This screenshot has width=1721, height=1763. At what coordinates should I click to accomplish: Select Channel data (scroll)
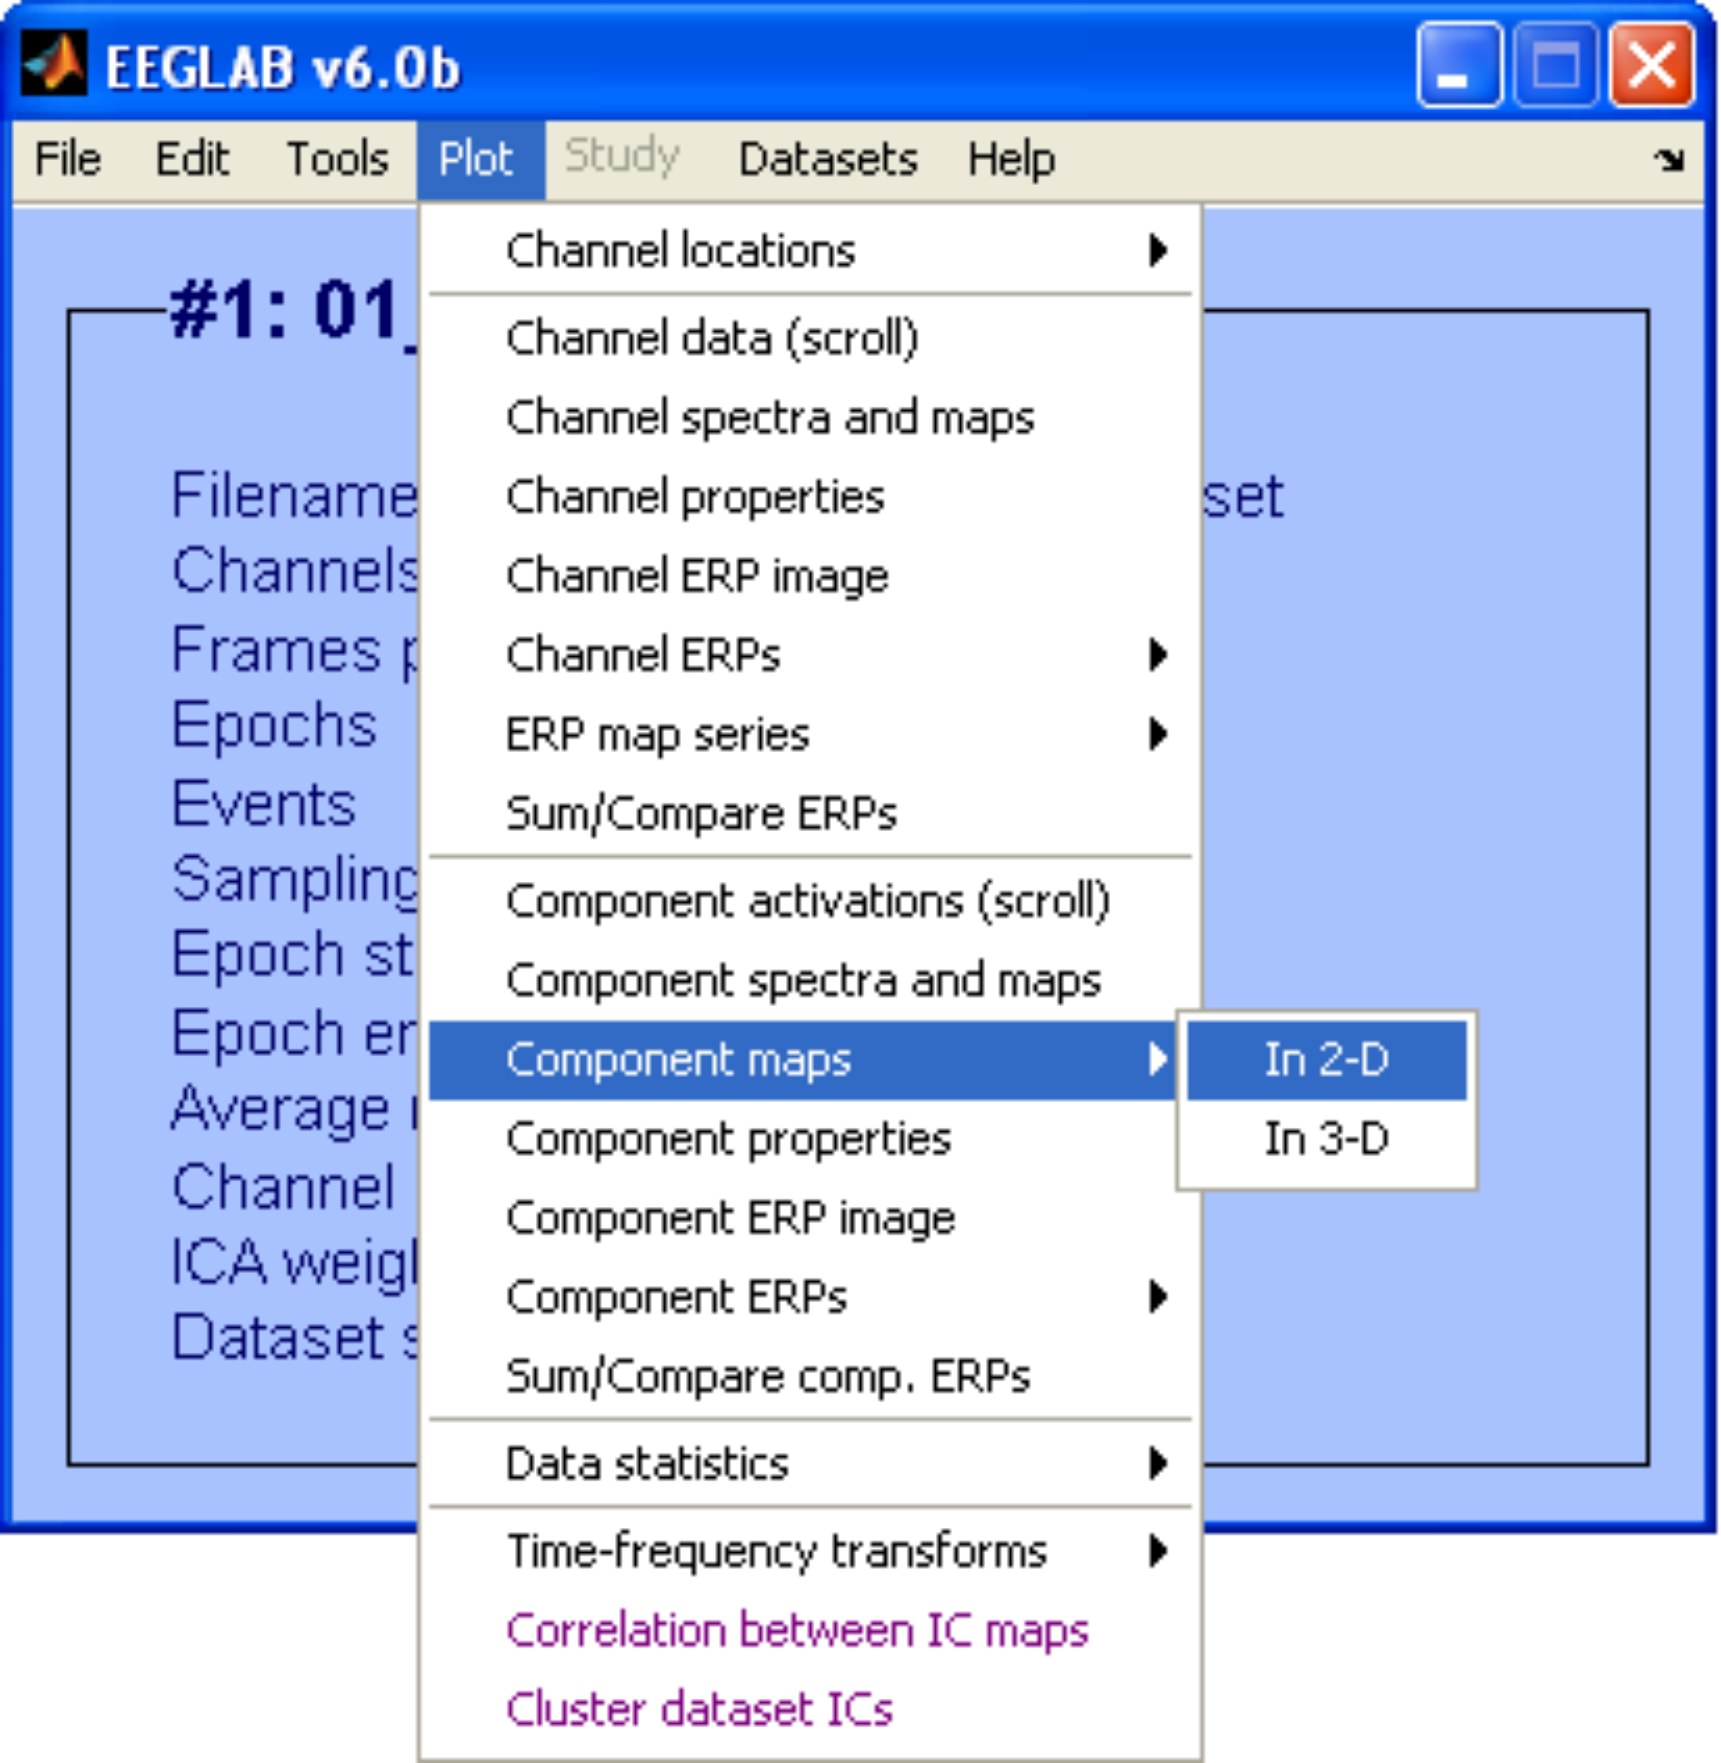[808, 338]
